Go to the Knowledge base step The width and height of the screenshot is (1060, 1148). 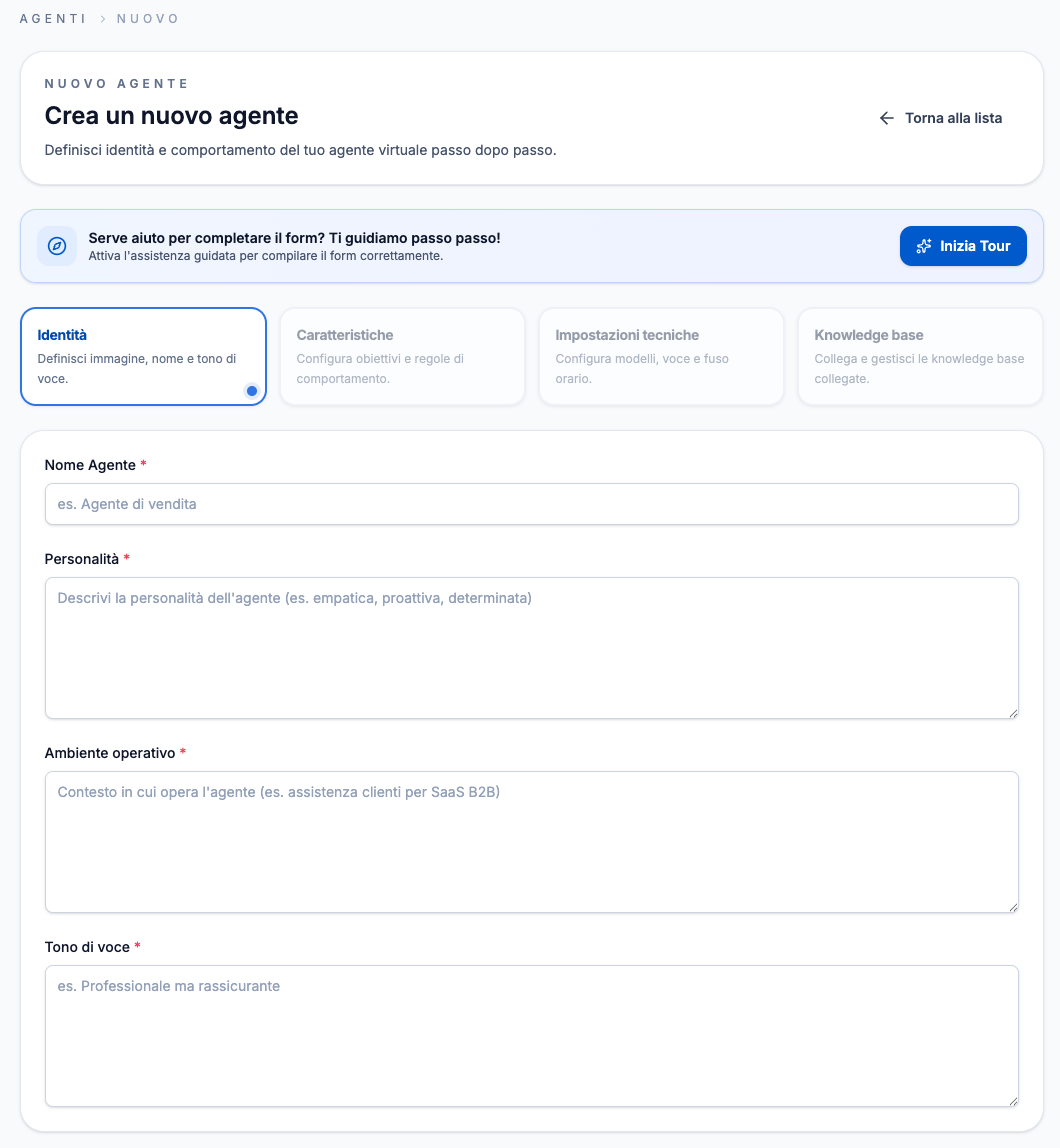(x=920, y=356)
